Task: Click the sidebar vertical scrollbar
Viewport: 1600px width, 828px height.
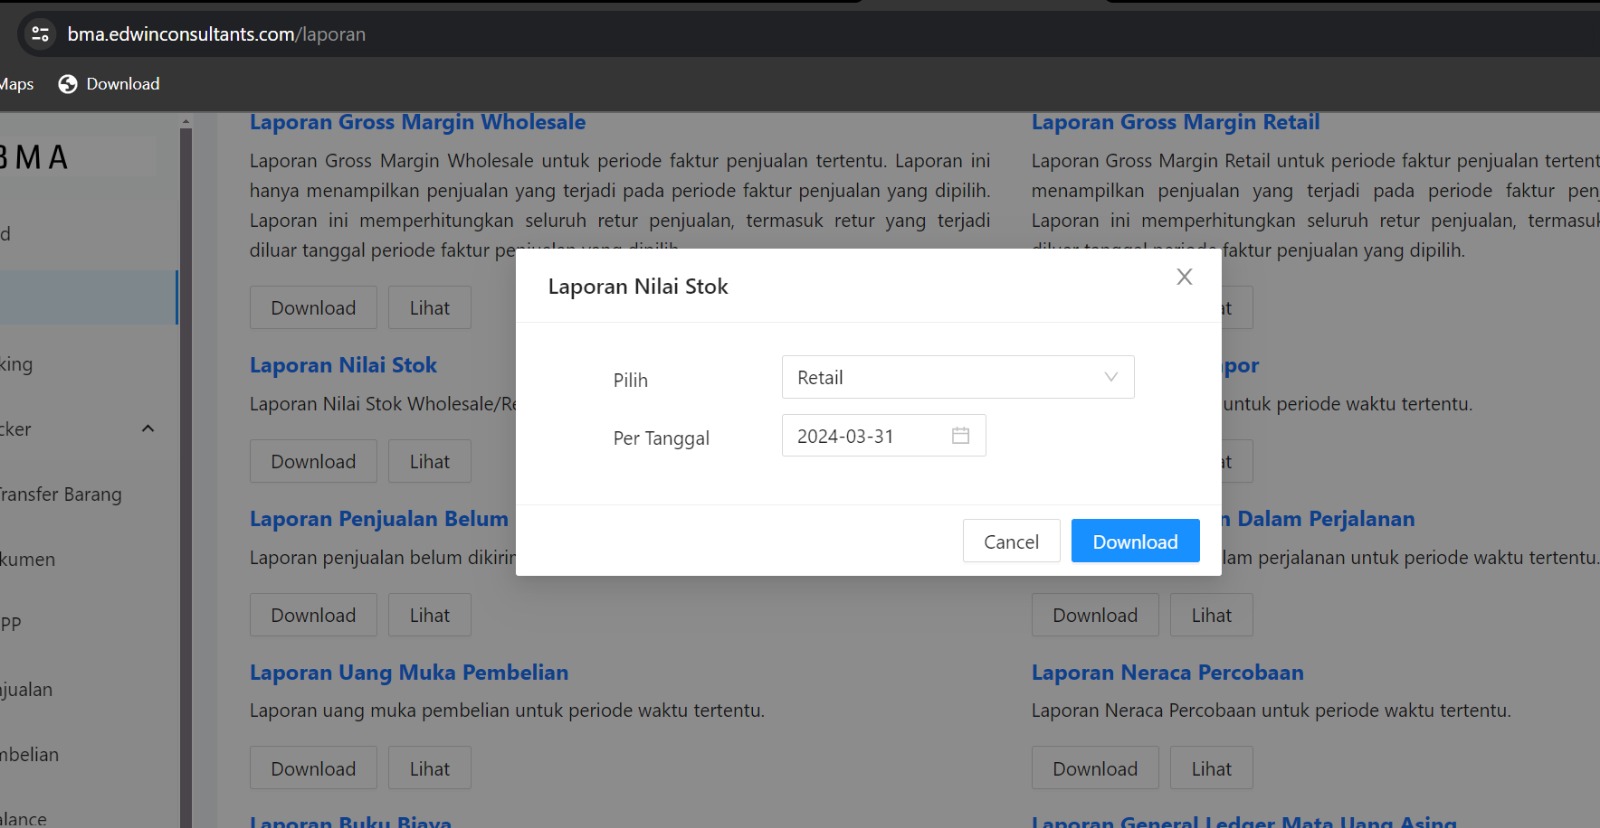Action: tap(186, 470)
